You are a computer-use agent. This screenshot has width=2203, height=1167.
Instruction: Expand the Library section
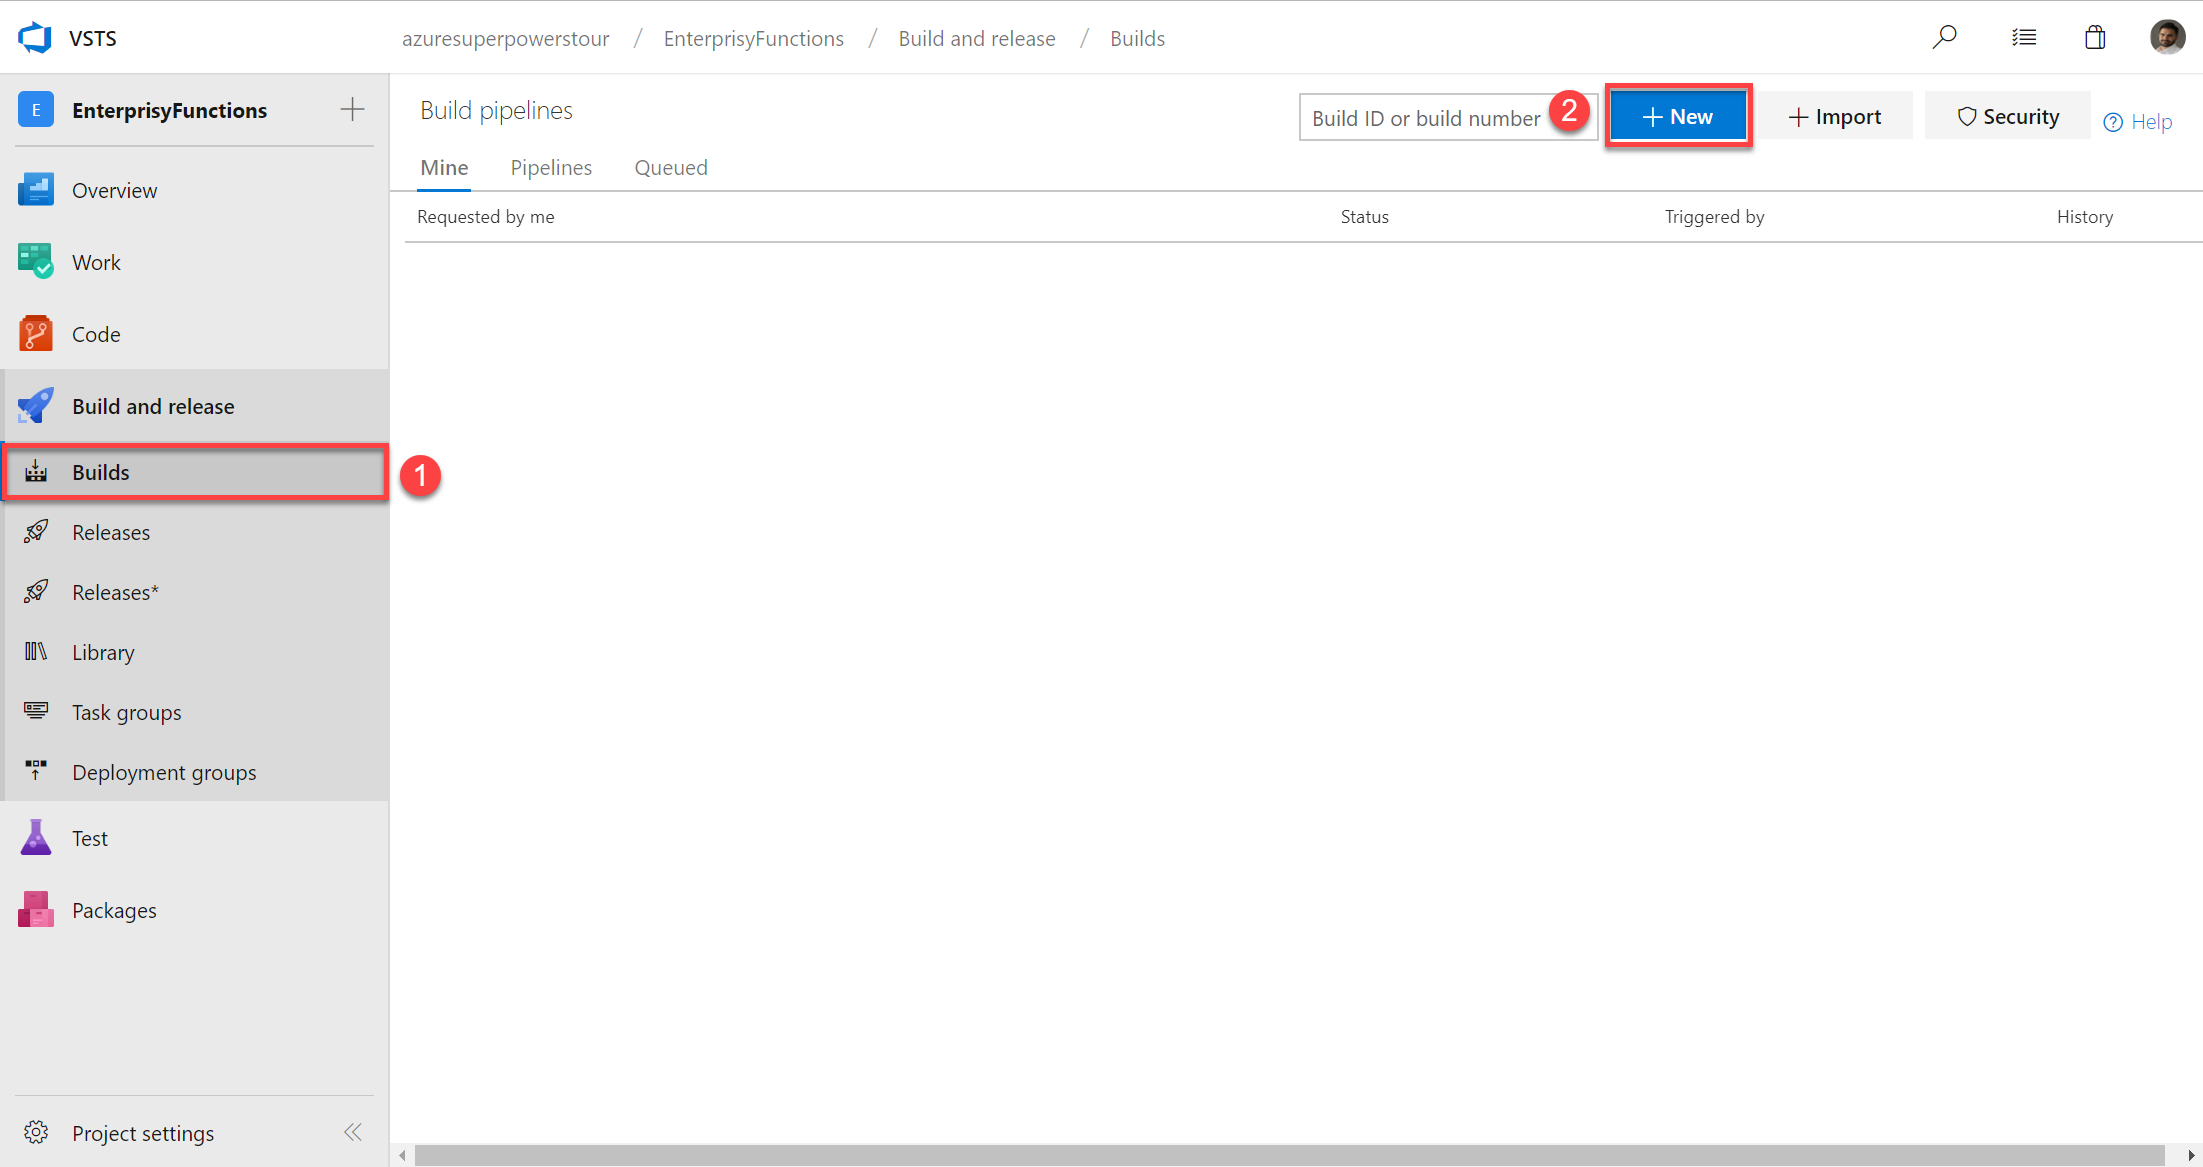pyautogui.click(x=103, y=651)
